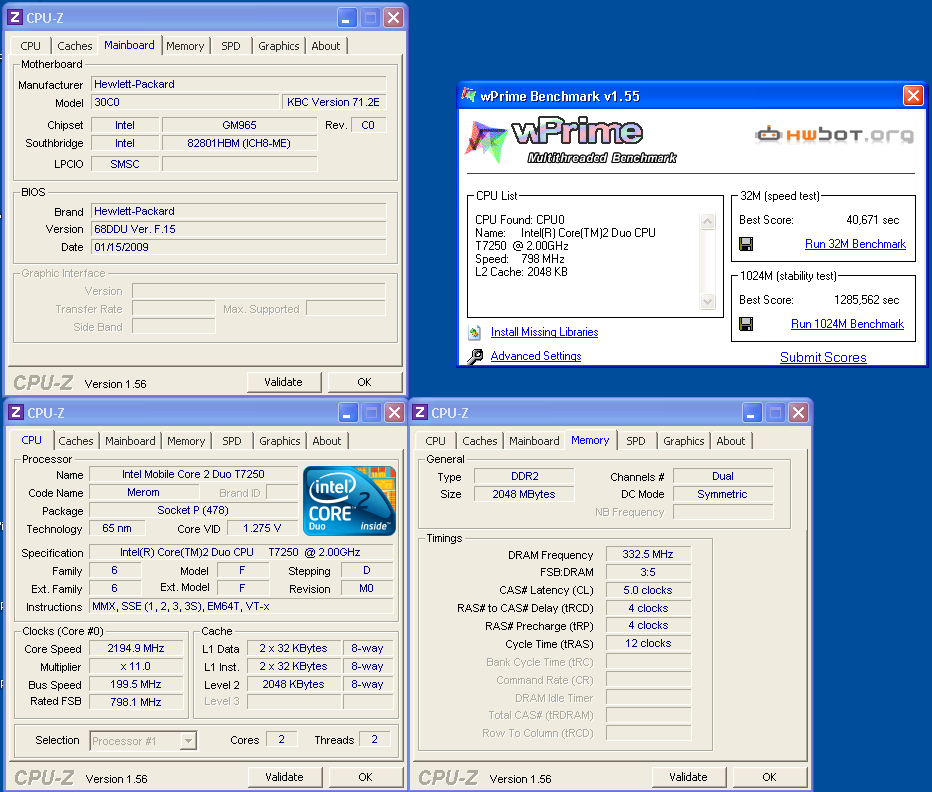The height and width of the screenshot is (792, 932).
Task: Click OK in the Memory window
Action: click(770, 777)
